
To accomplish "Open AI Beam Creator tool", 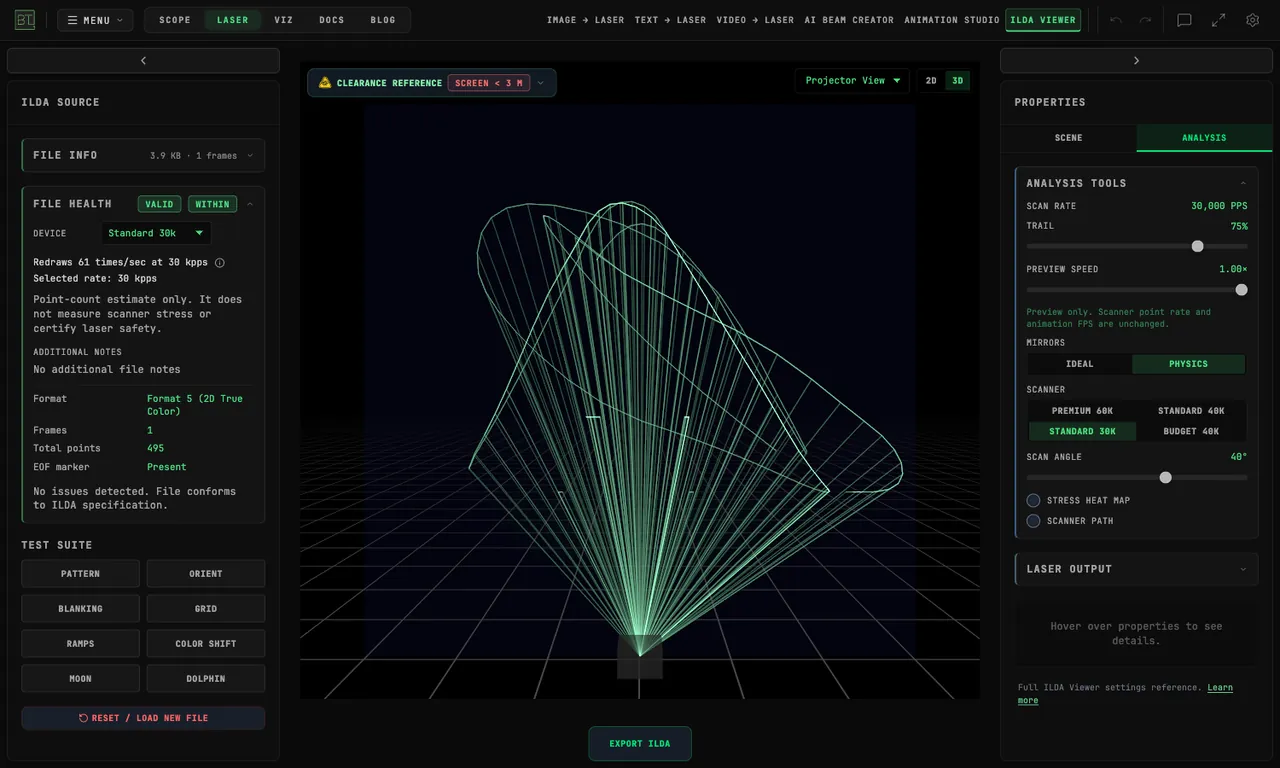I will pyautogui.click(x=849, y=20).
